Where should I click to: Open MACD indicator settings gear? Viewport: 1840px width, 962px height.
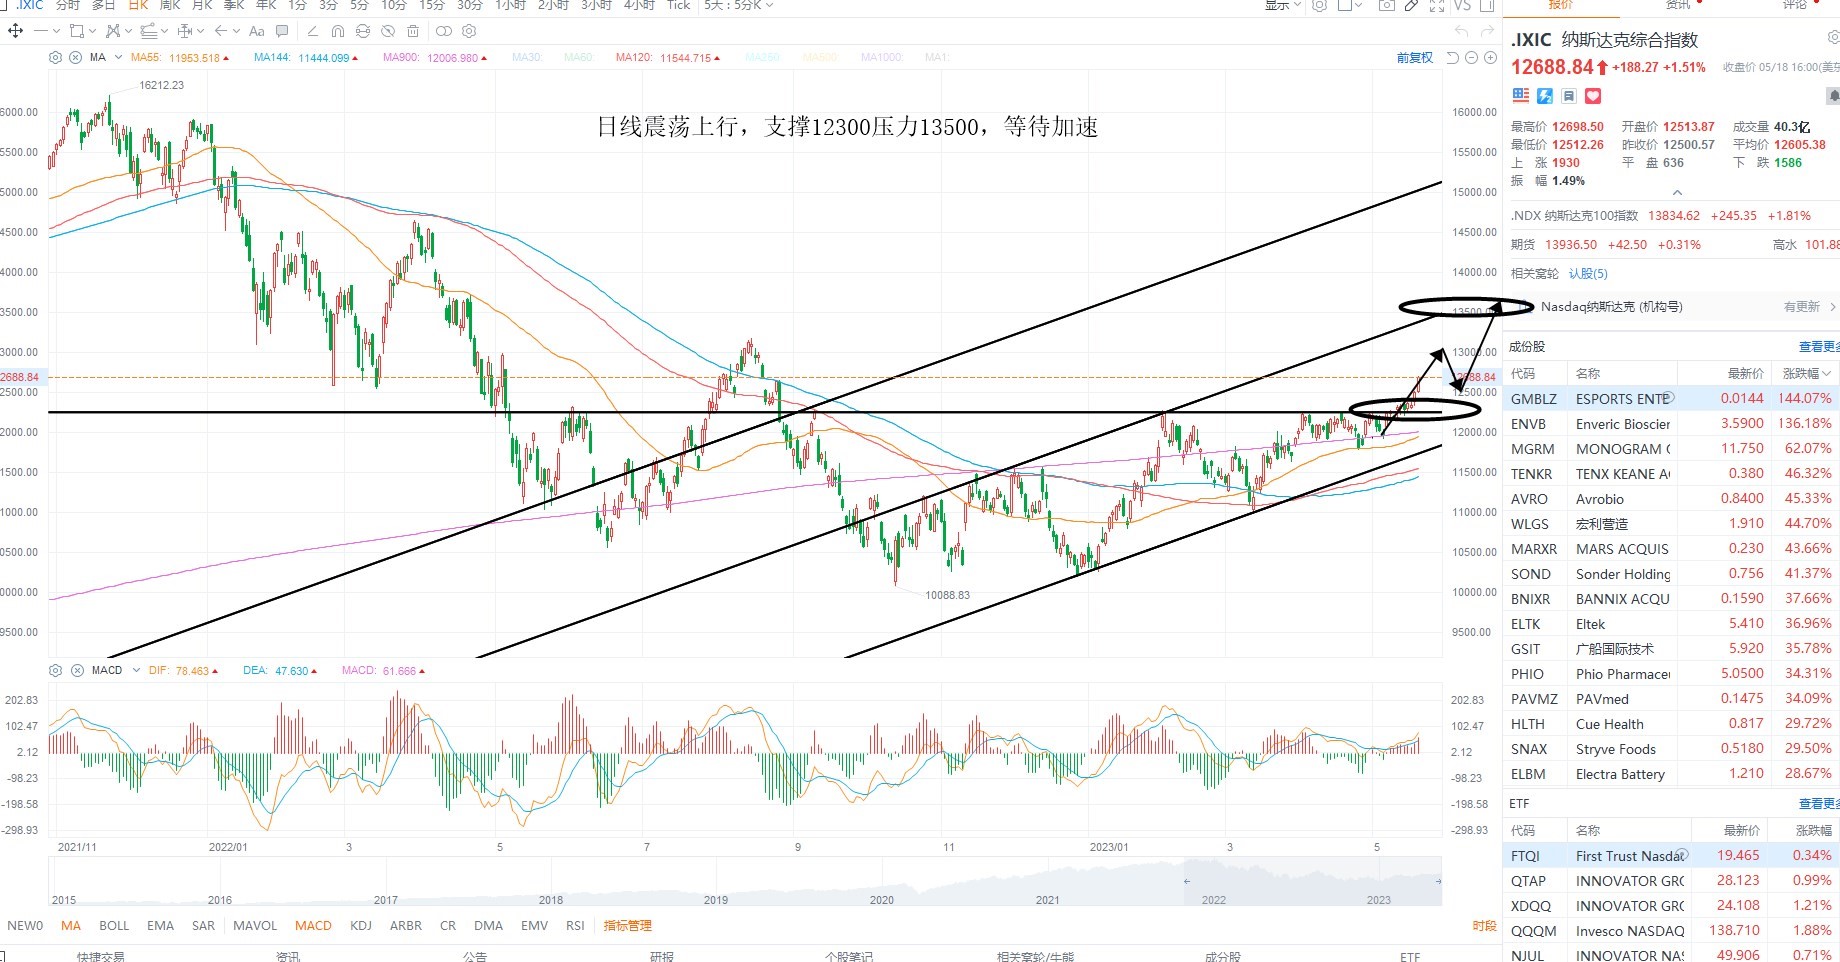point(56,671)
